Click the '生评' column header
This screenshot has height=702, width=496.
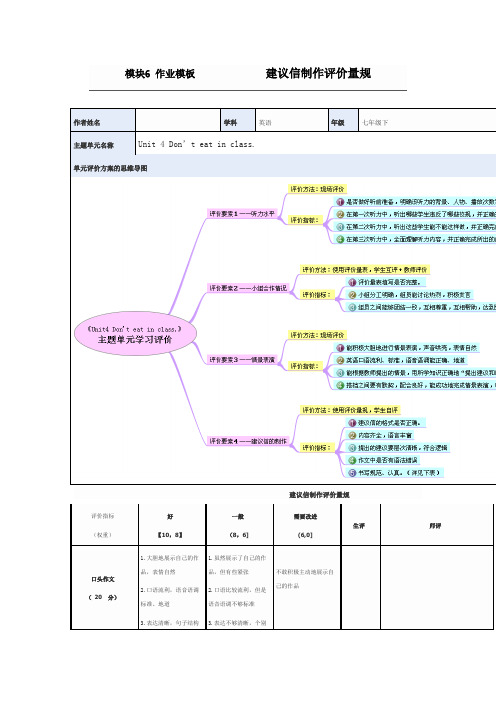click(360, 525)
